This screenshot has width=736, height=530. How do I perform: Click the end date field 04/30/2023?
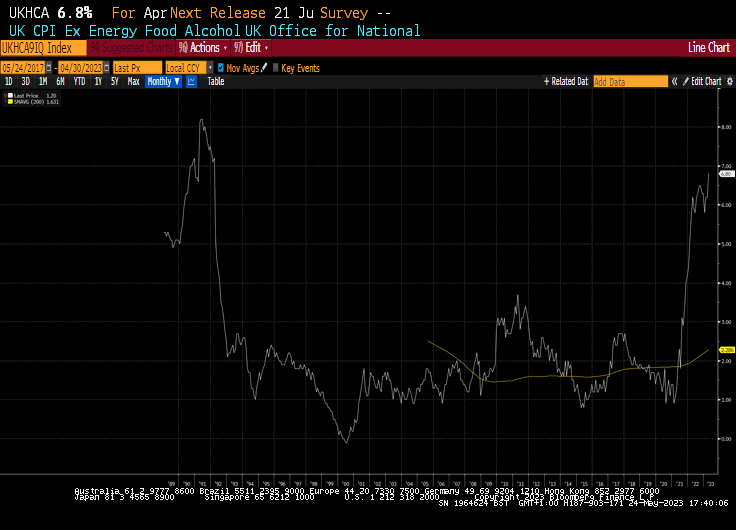tap(81, 68)
